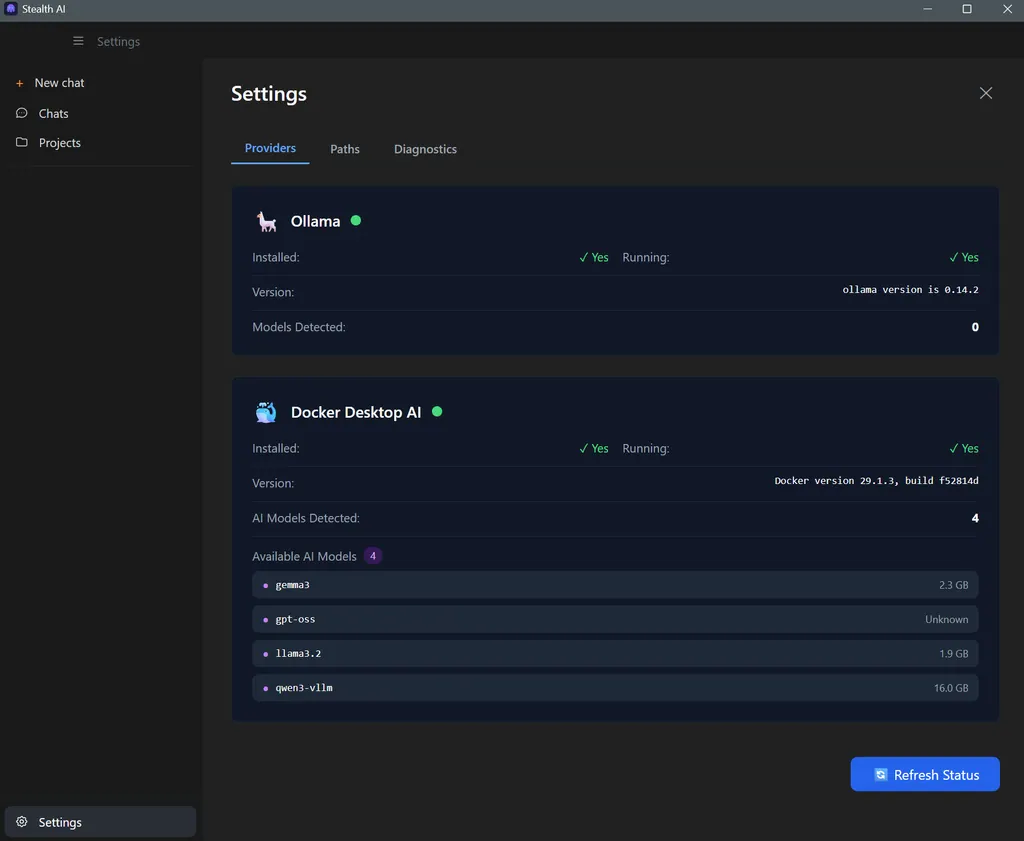Image resolution: width=1024 pixels, height=841 pixels.
Task: Click the Chats speech bubble icon
Action: coord(22,113)
